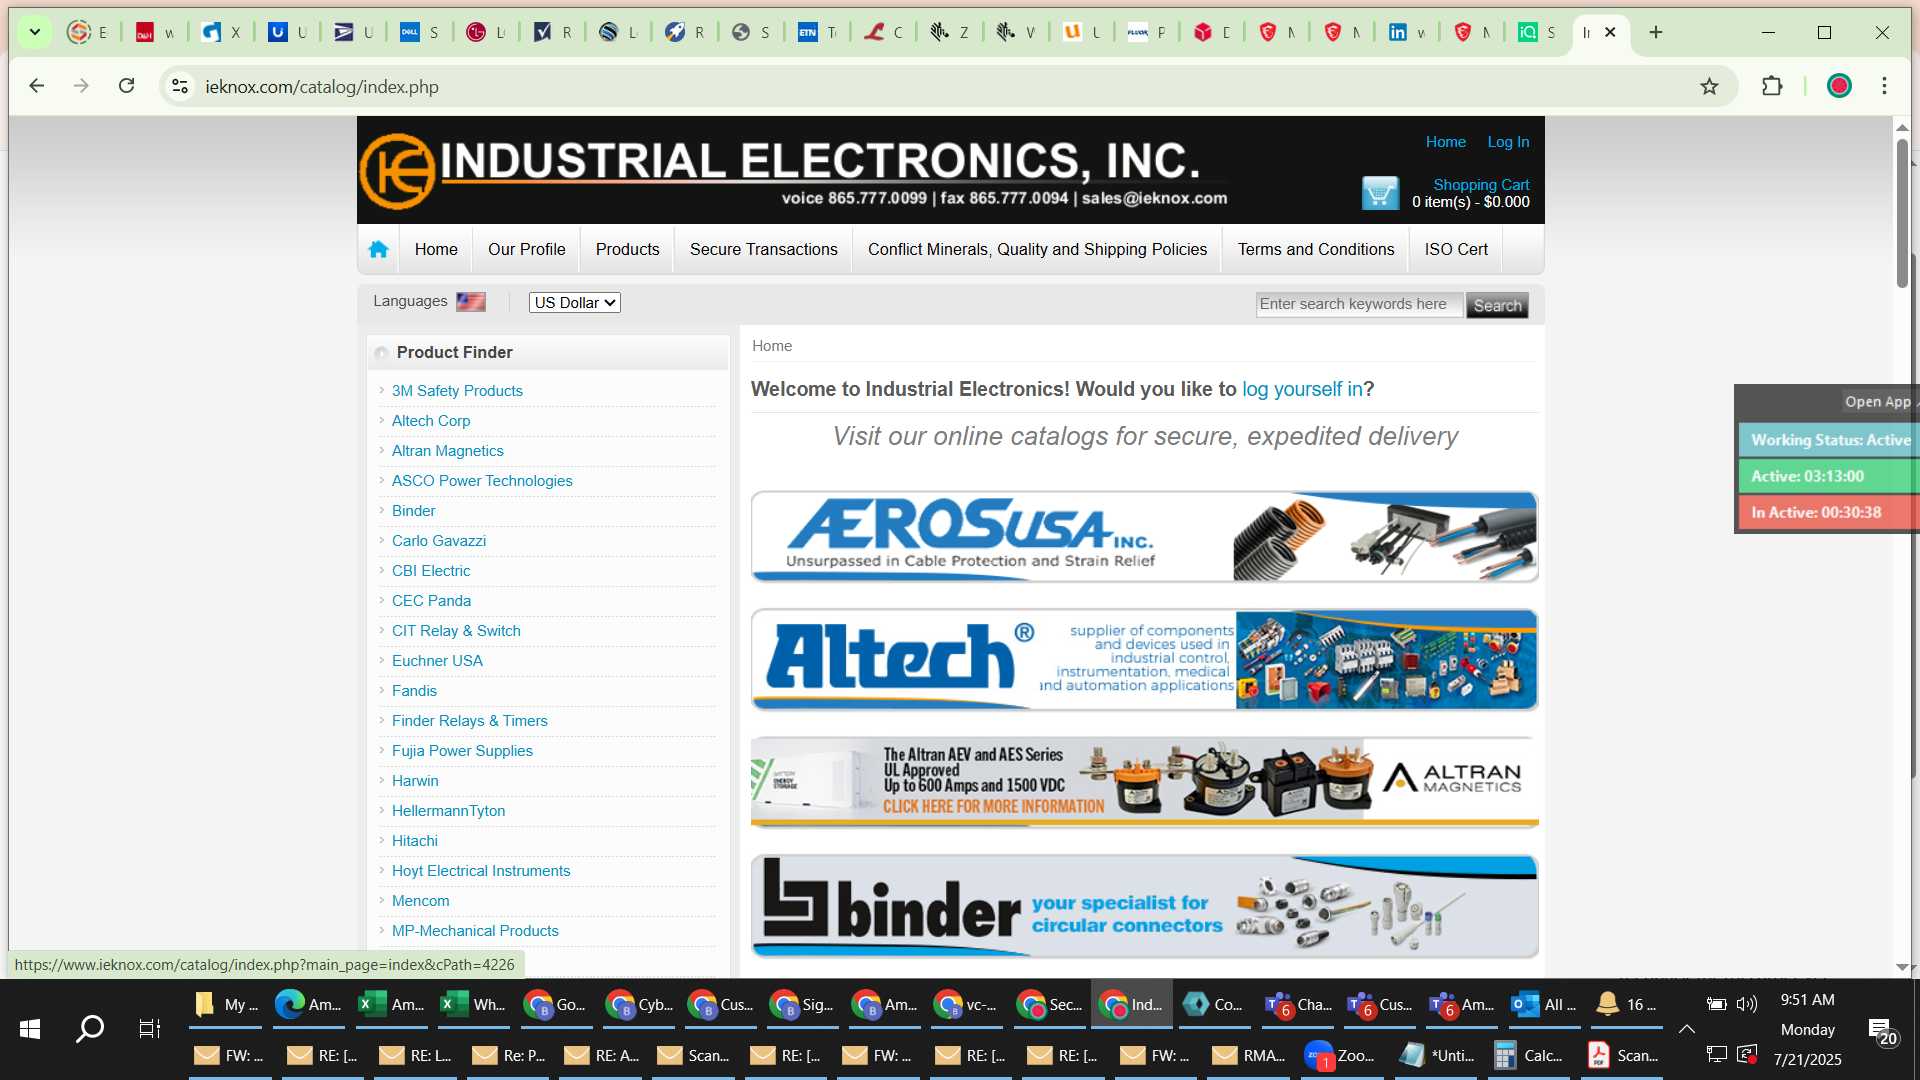Bookmark this page with star icon
The image size is (1920, 1080).
1709,86
